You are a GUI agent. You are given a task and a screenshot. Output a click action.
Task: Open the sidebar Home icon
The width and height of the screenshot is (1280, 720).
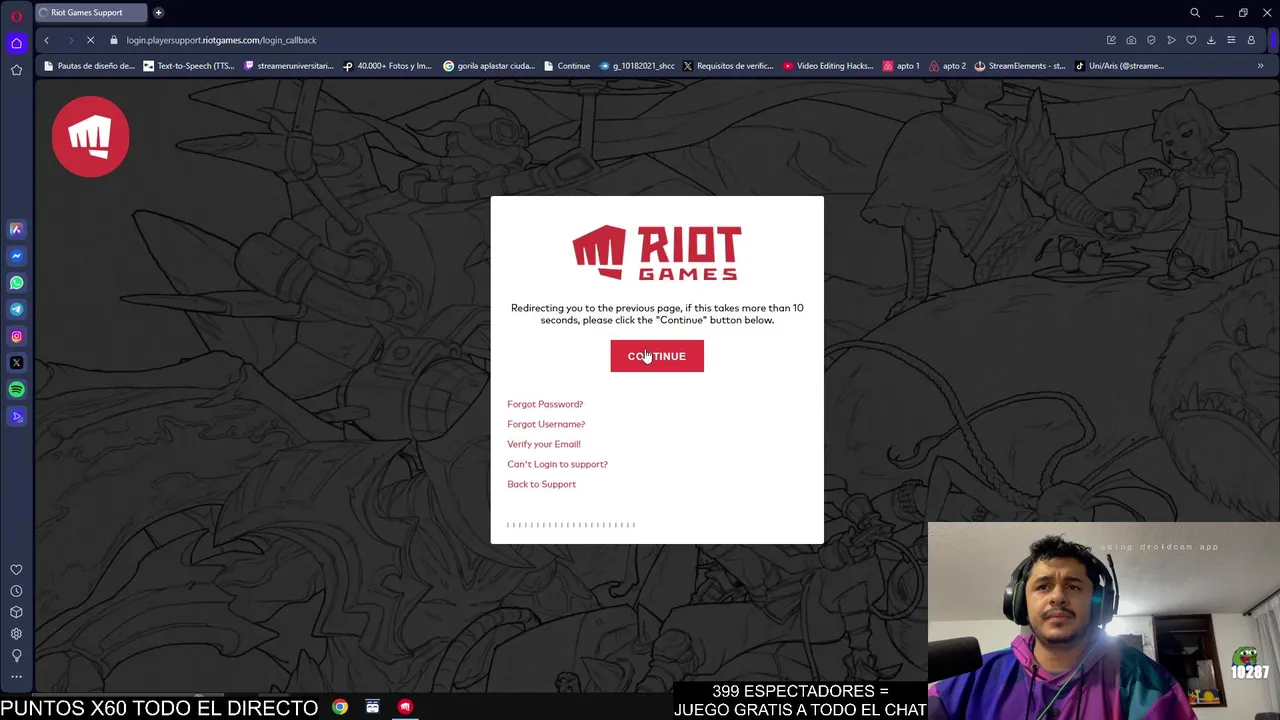16,43
